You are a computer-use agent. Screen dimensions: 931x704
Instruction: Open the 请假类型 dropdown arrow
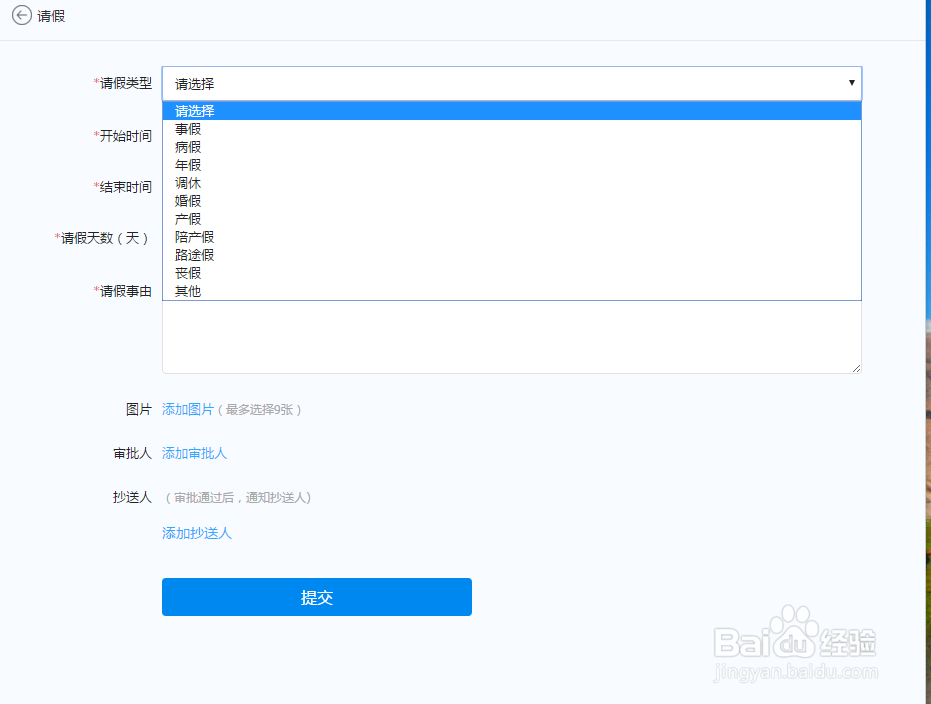click(851, 83)
